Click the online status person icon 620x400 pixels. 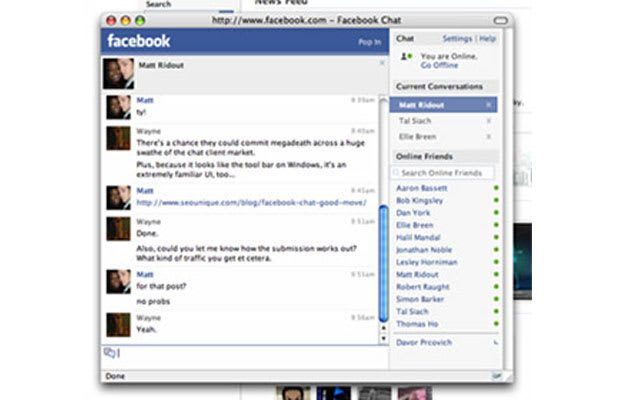(x=406, y=57)
